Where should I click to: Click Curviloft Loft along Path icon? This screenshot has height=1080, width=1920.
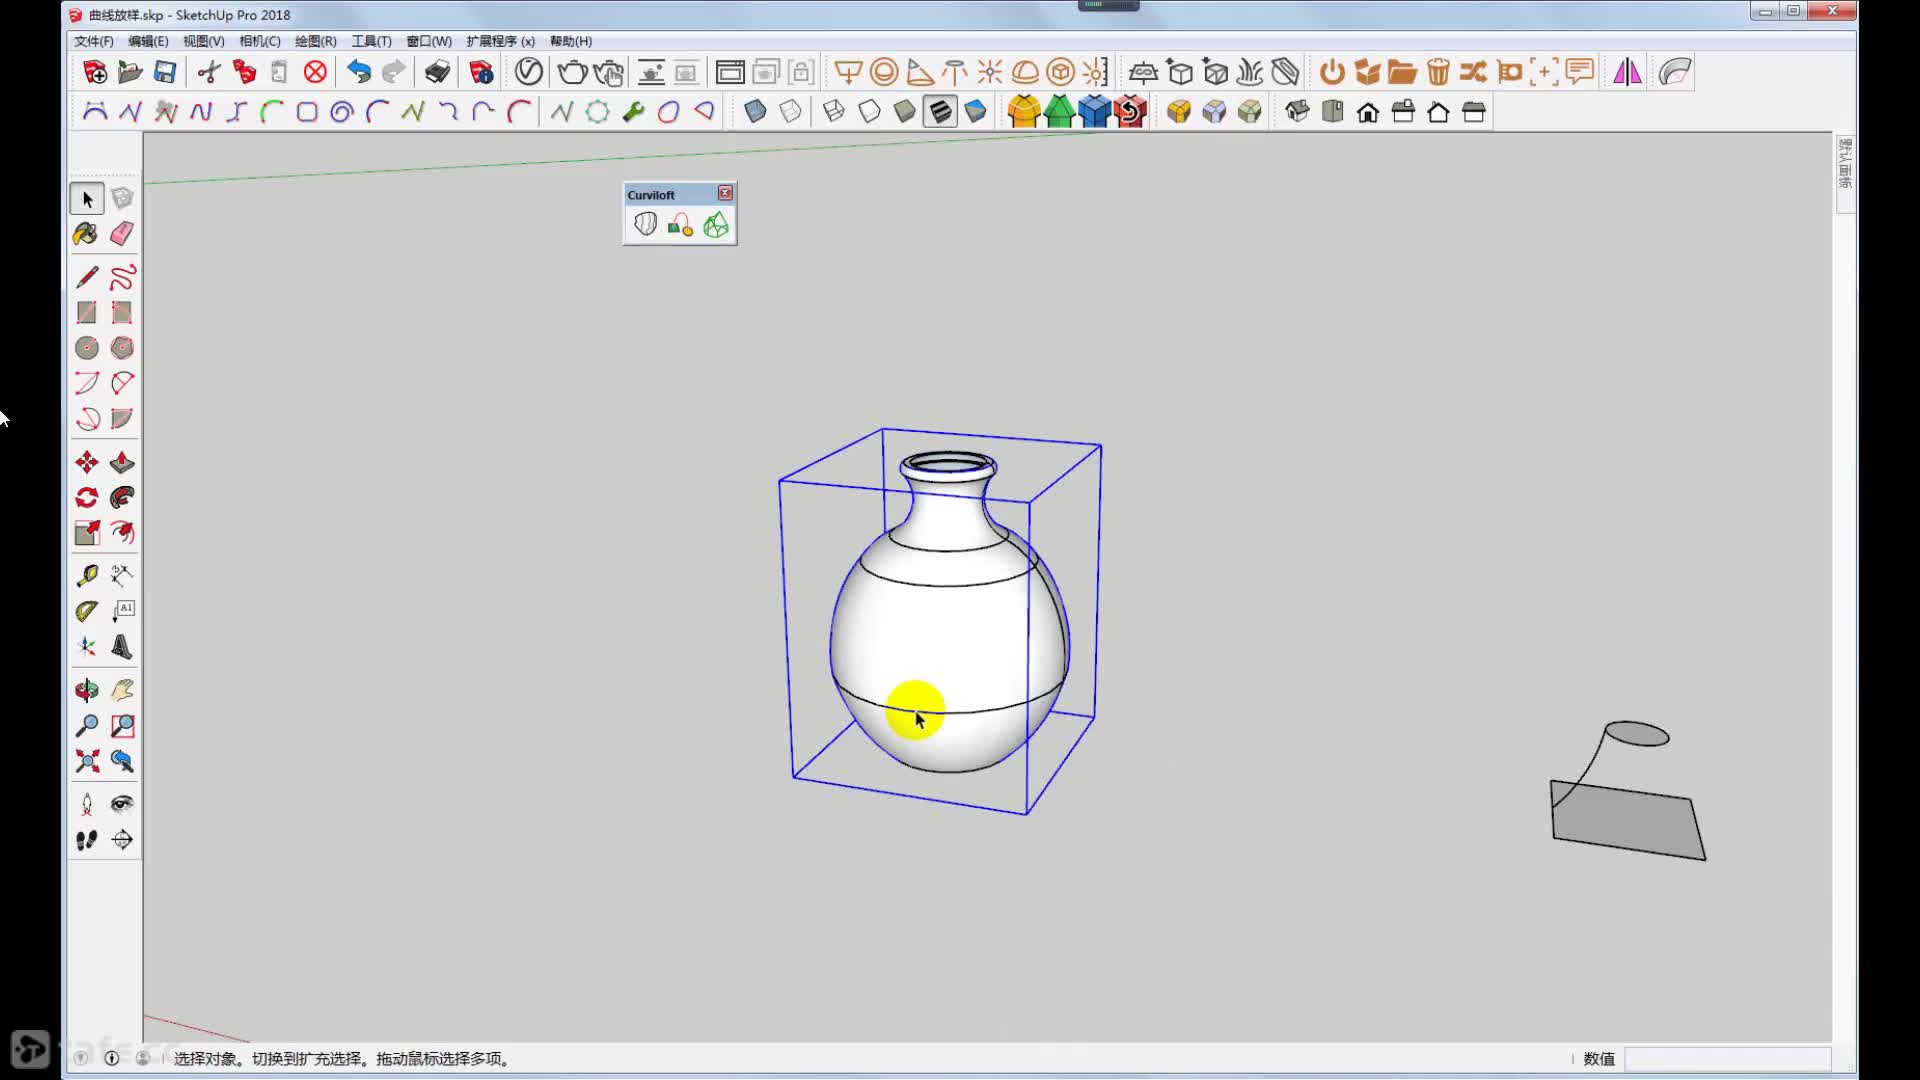(680, 225)
